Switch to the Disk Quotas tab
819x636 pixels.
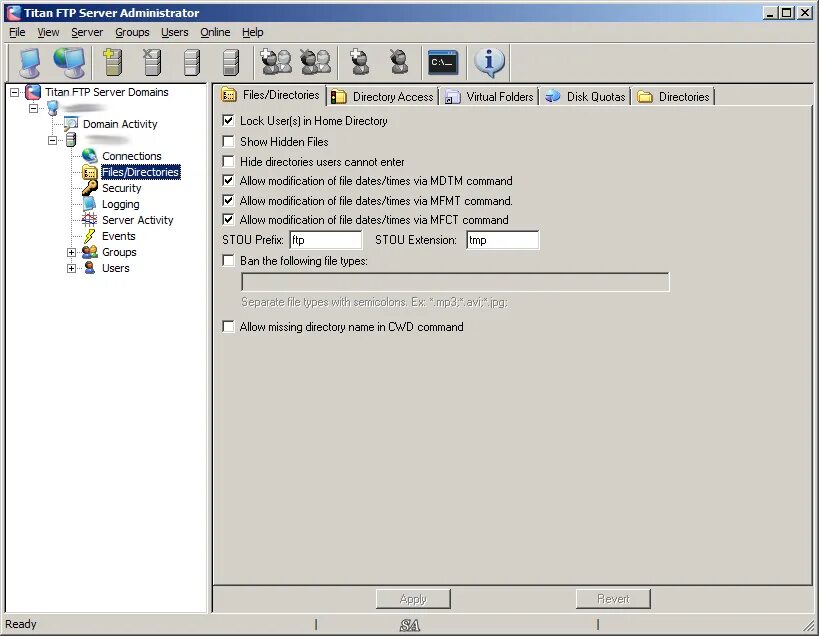point(585,97)
